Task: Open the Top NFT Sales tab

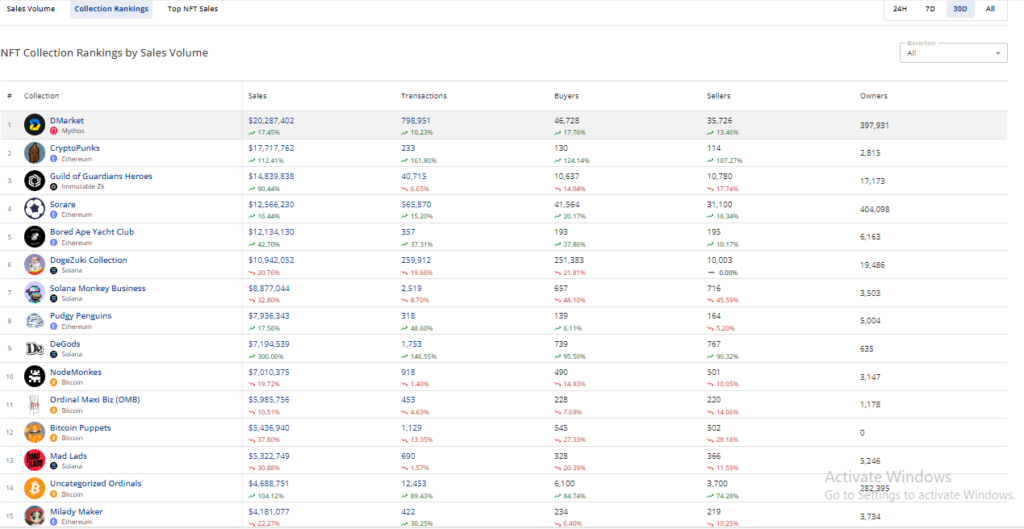Action: pos(193,9)
